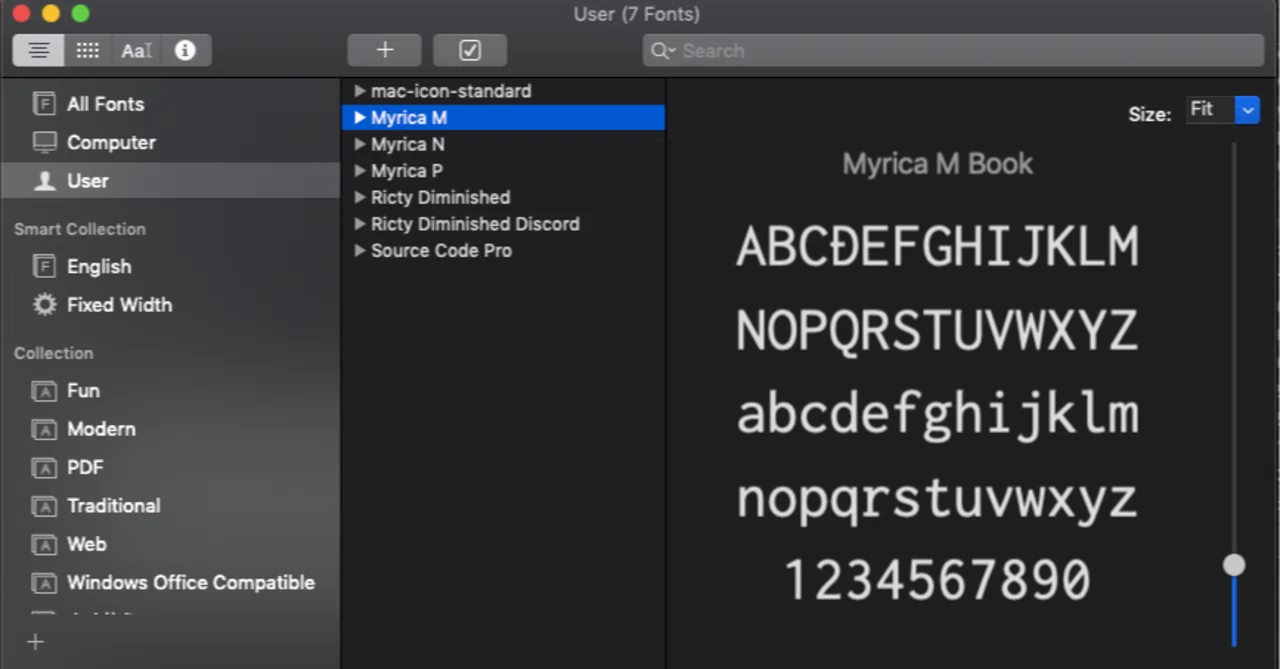
Task: Click the add font plus button
Action: (385, 50)
